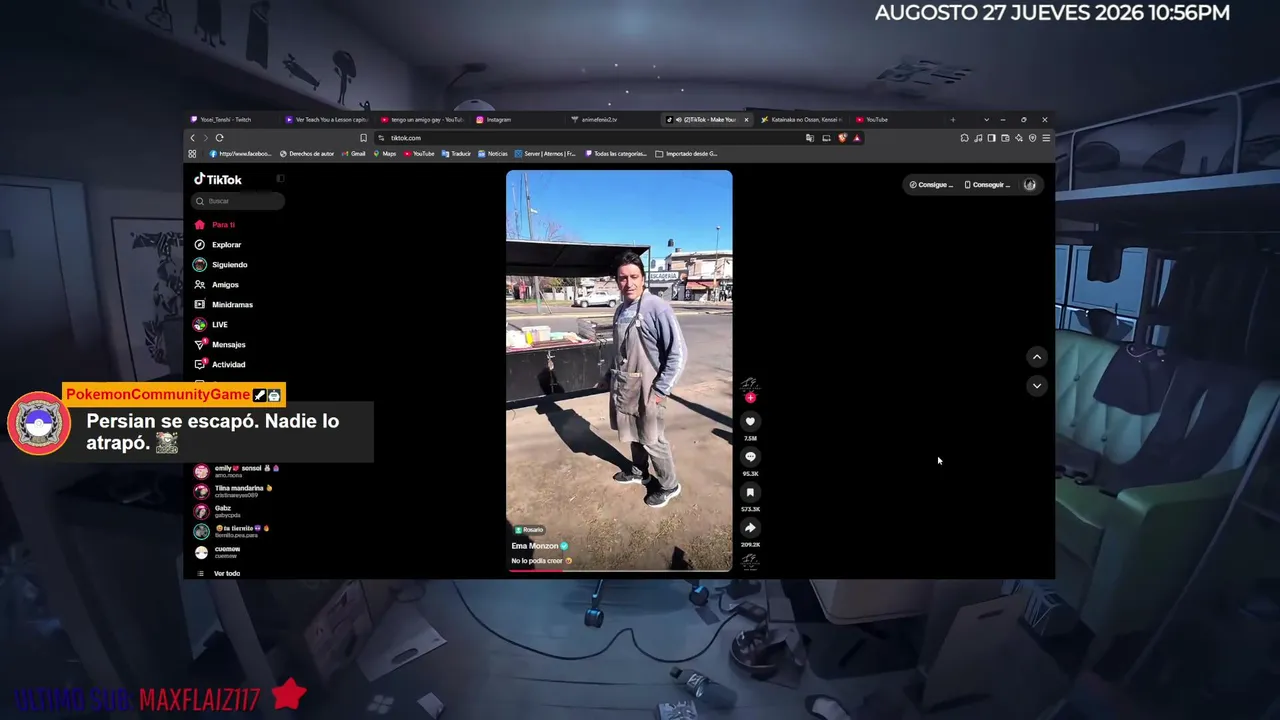The height and width of the screenshot is (720, 1280).
Task: Open Para ti feed in TikTok sidebar
Action: pos(223,225)
